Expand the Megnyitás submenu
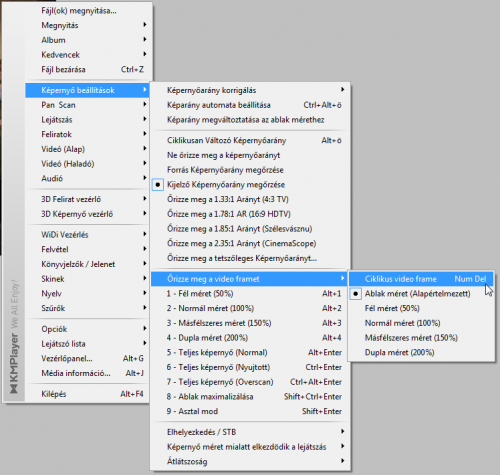This screenshot has height=475, width=500. point(87,25)
